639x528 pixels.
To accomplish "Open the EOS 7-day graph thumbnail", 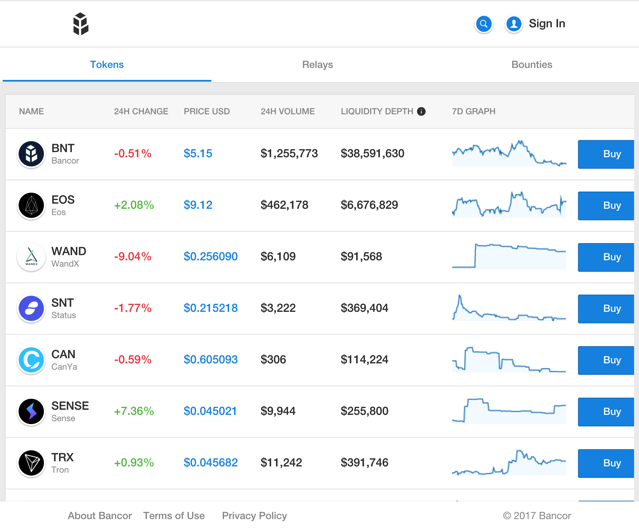I will tap(509, 205).
